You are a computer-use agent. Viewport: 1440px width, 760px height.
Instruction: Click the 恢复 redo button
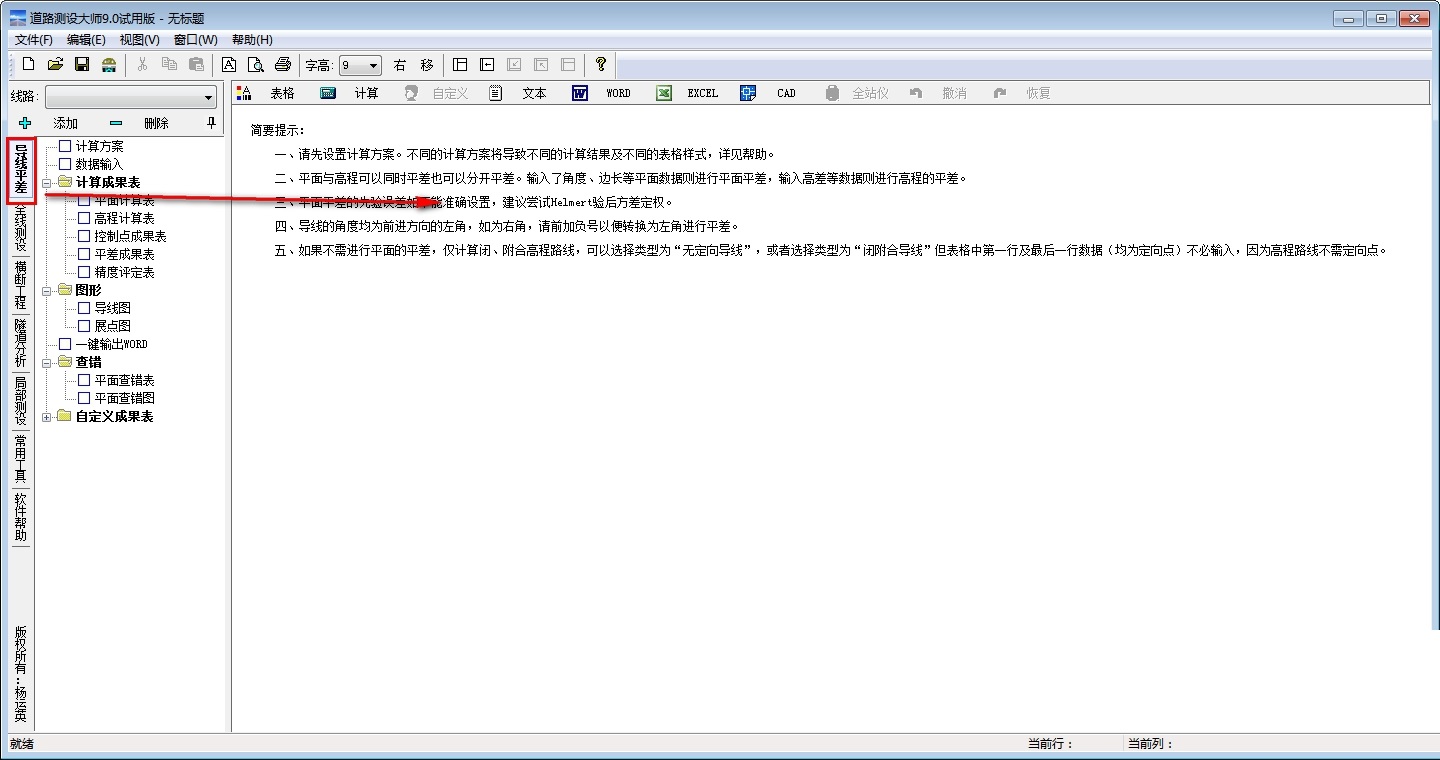(x=1023, y=93)
